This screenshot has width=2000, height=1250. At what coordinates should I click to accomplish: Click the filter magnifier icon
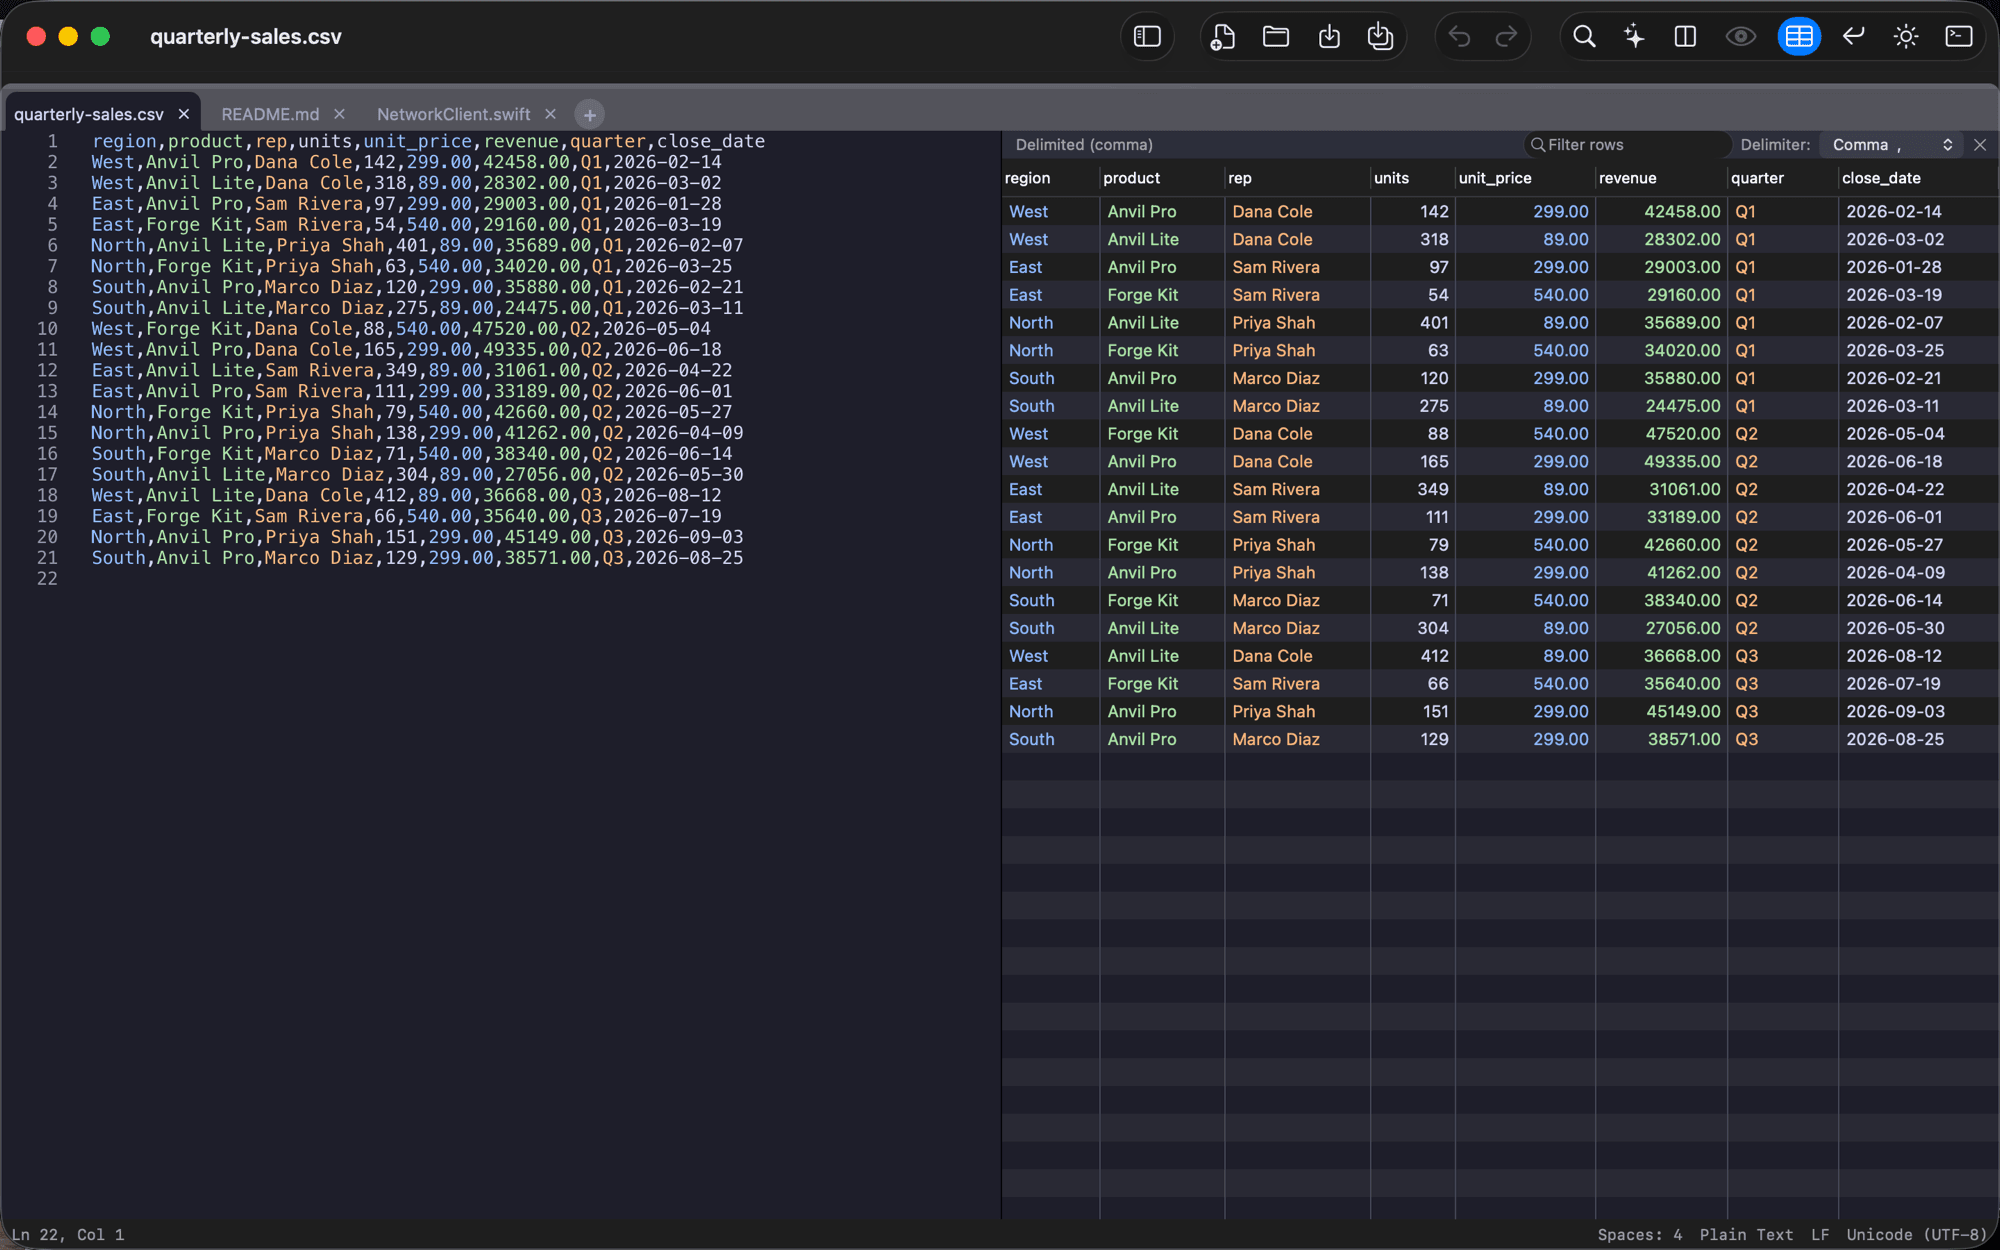[x=1538, y=145]
